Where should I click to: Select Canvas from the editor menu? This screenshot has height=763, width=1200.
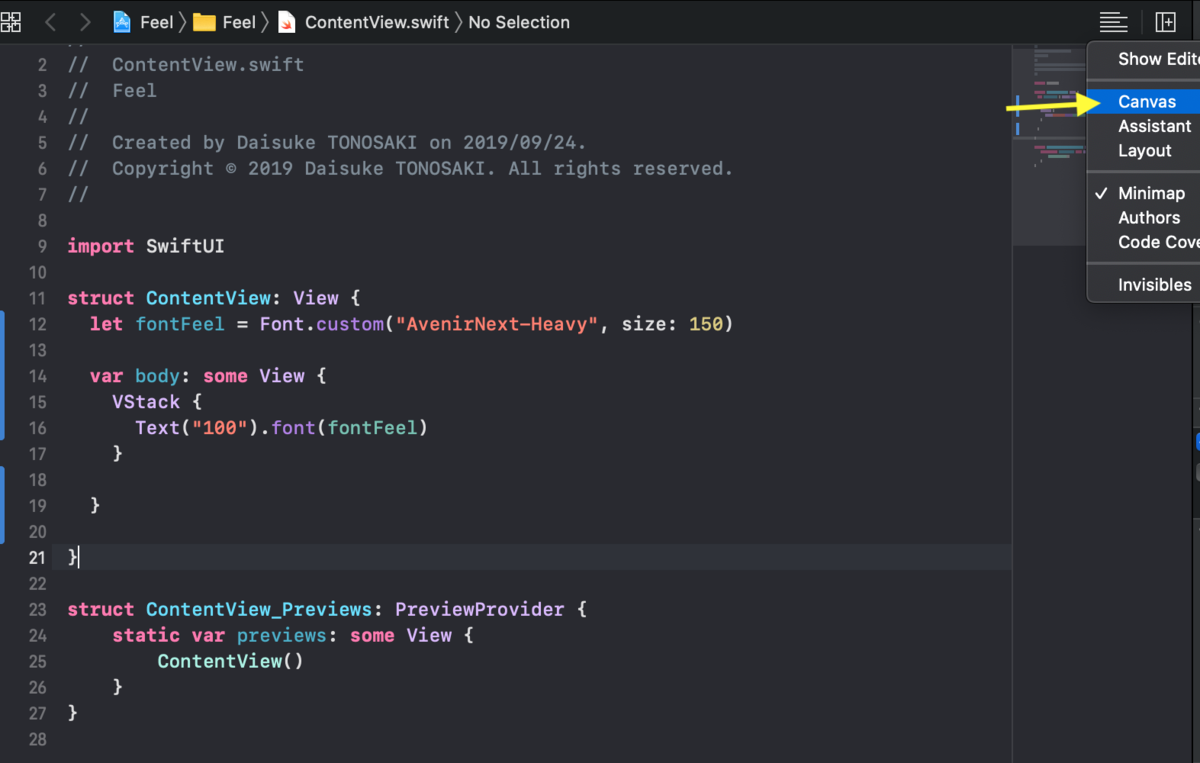pos(1144,102)
